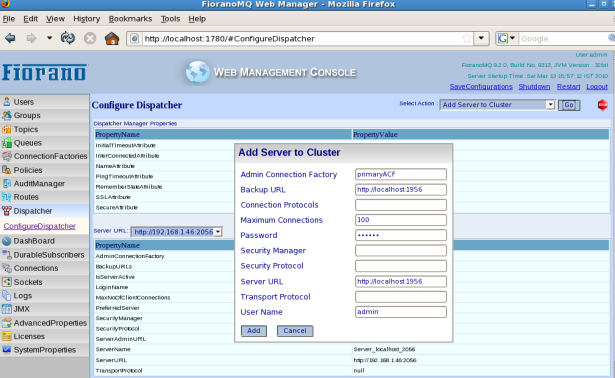Click the bookmark star in address bar

pos(466,38)
